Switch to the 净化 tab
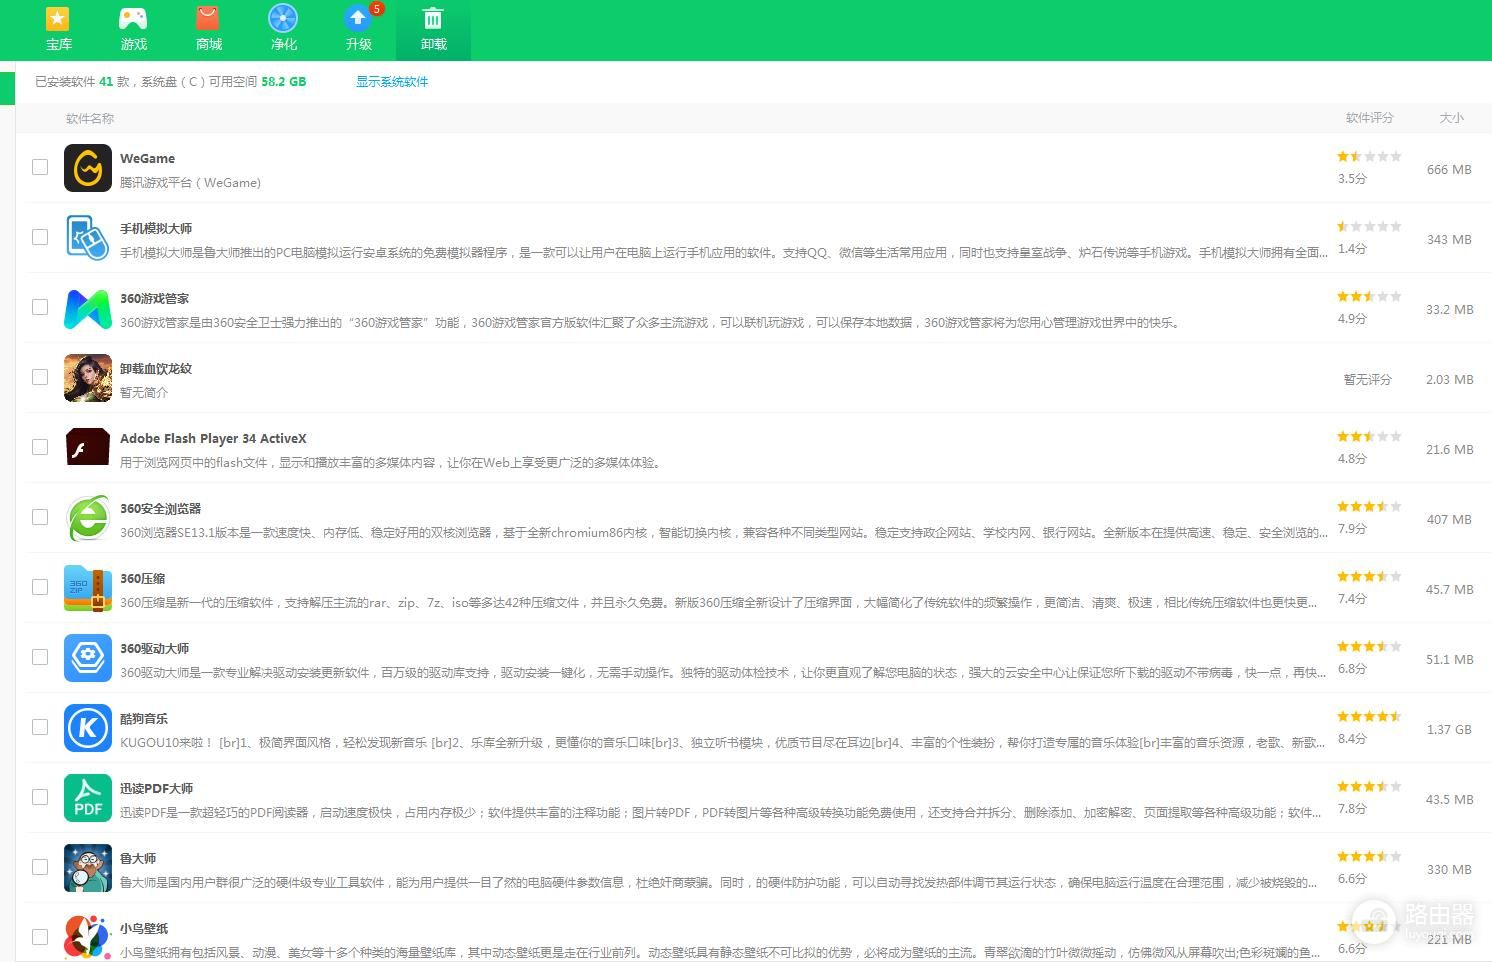The image size is (1492, 962). 283,30
